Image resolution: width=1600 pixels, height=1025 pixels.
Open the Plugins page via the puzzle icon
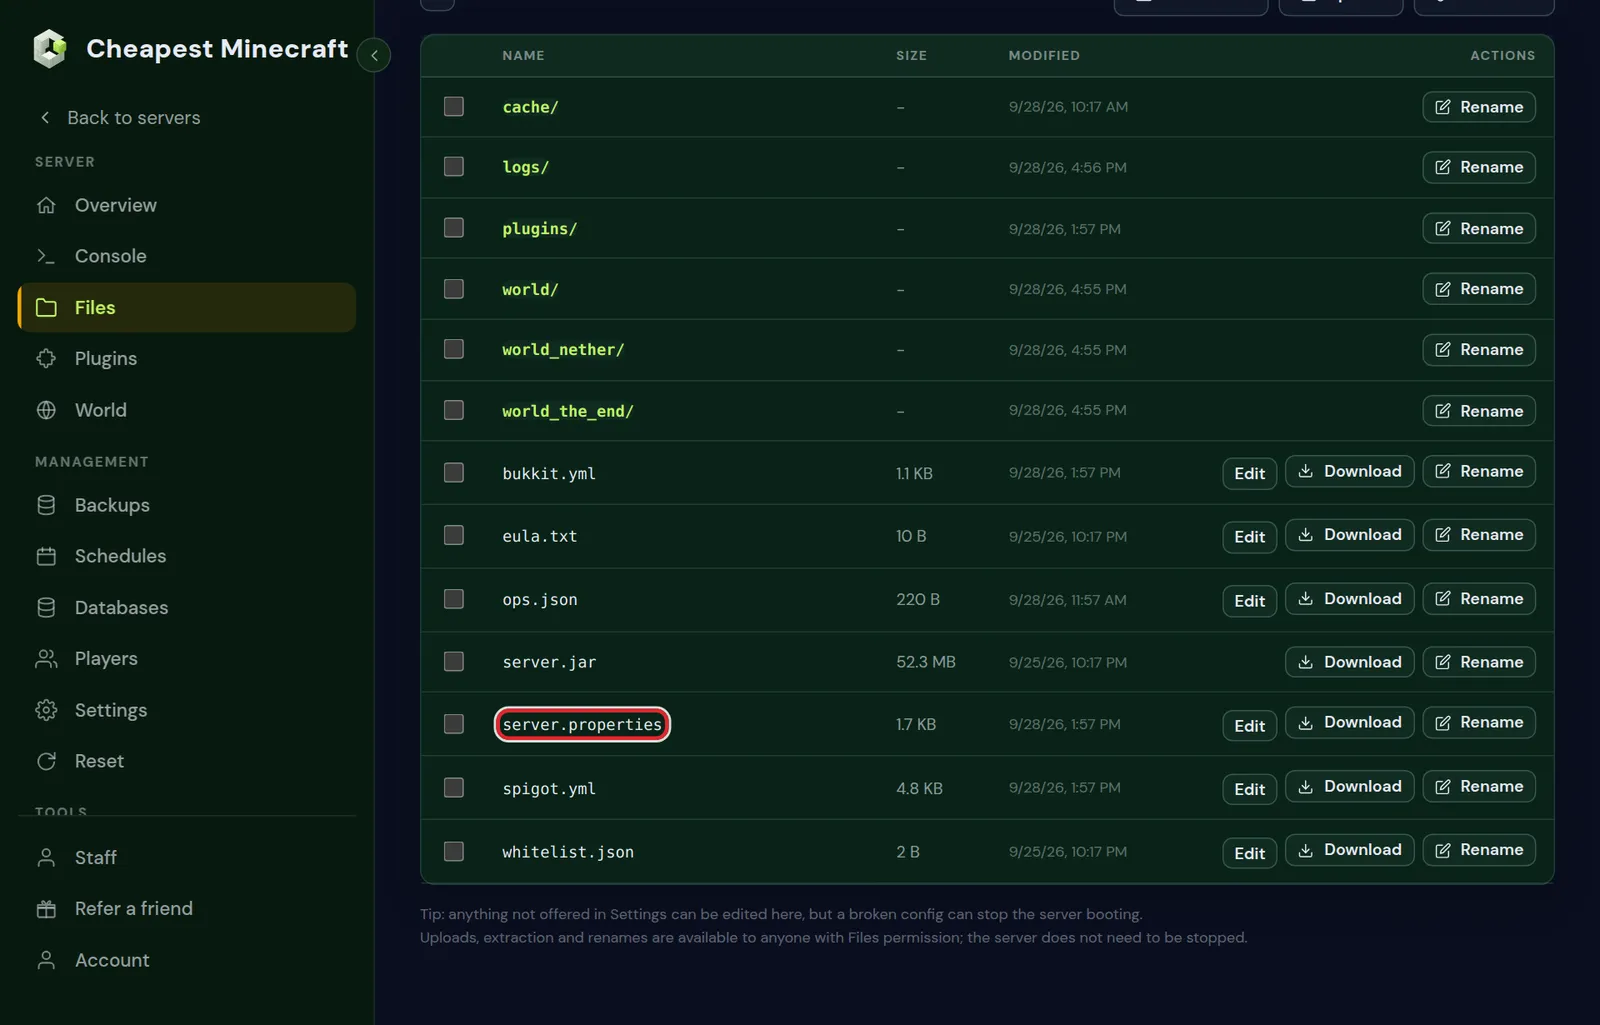coord(46,358)
